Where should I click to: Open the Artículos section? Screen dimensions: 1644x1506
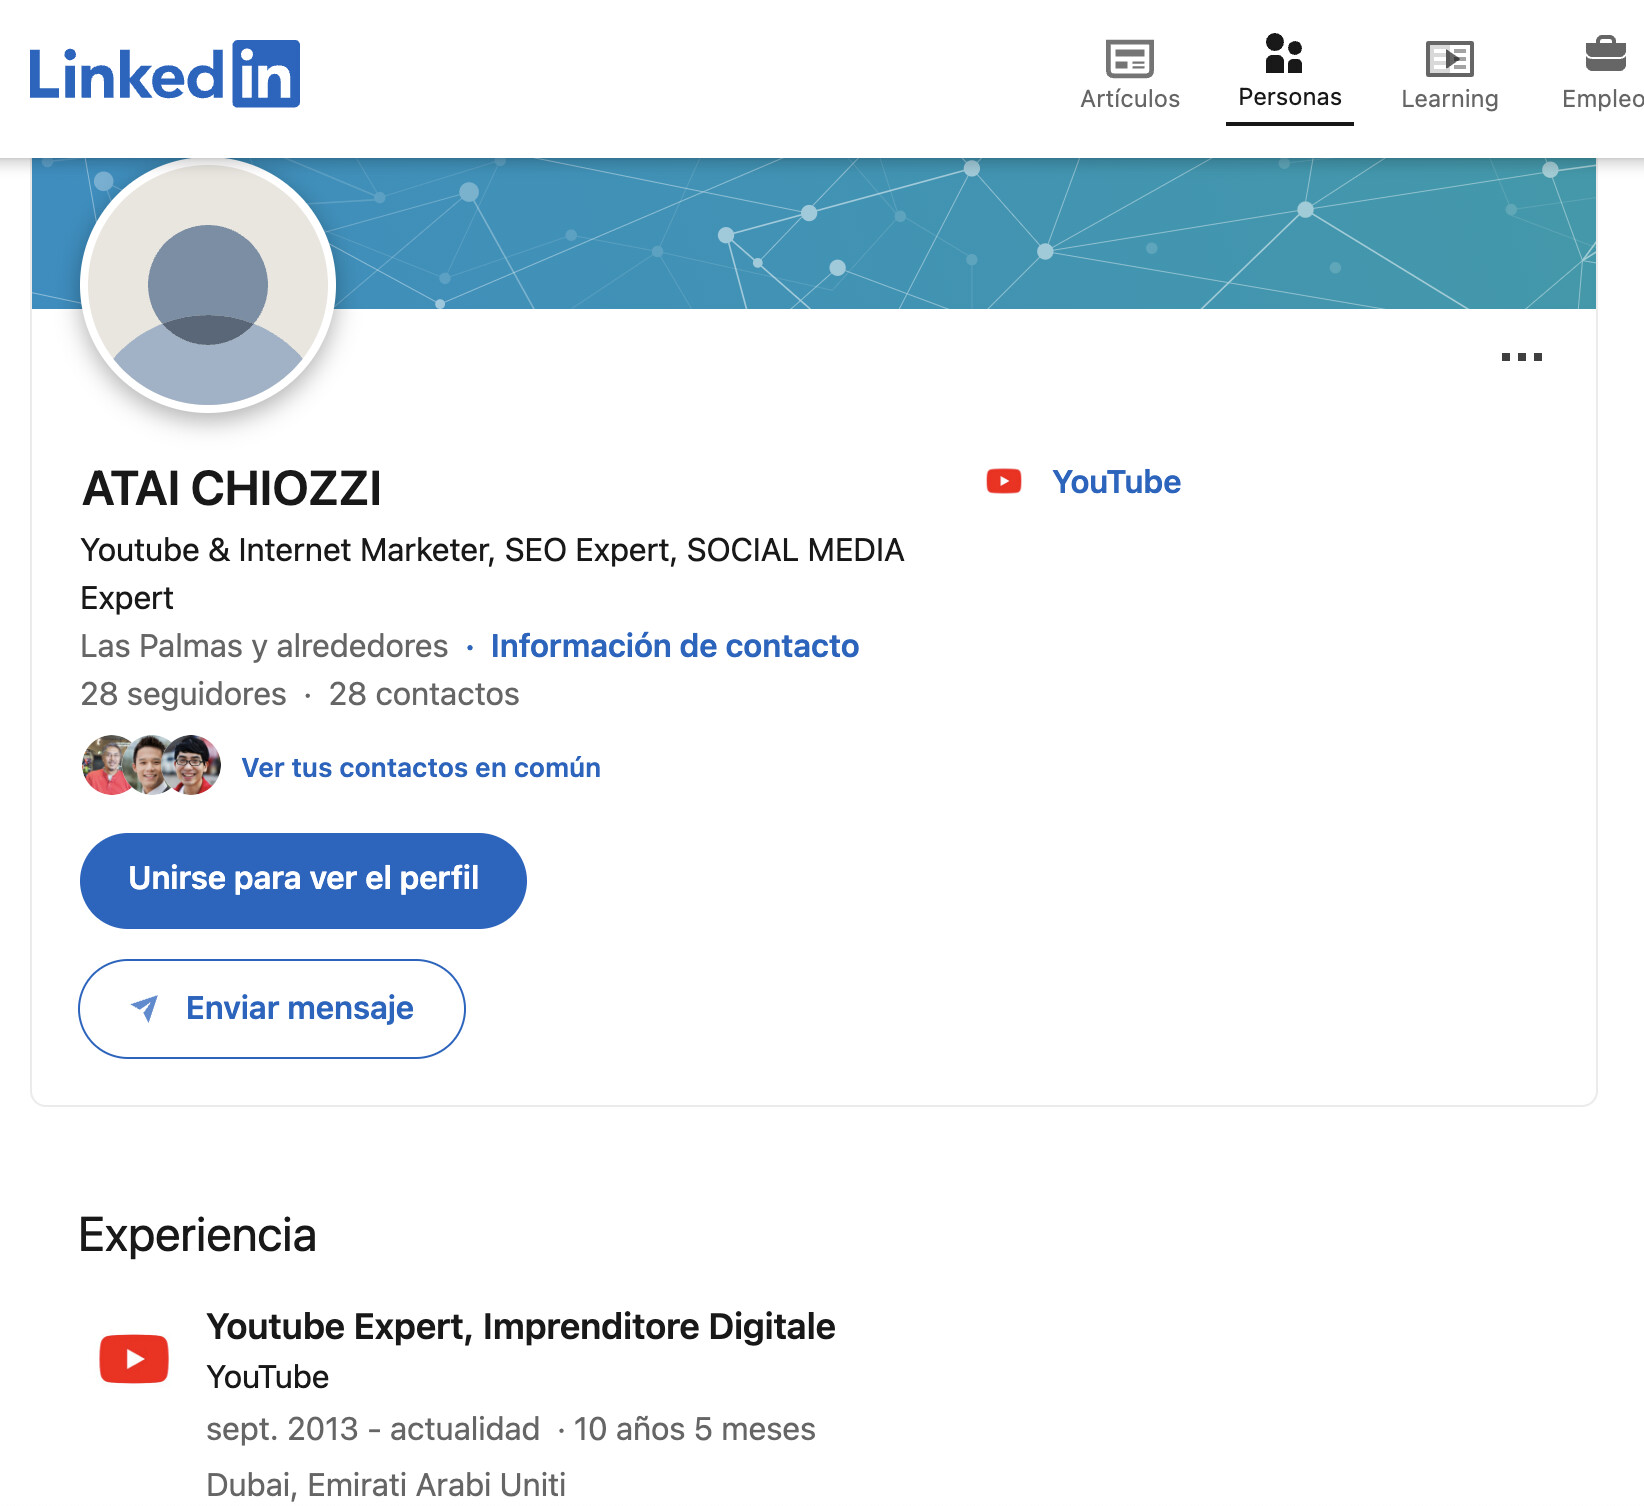pos(1129,75)
